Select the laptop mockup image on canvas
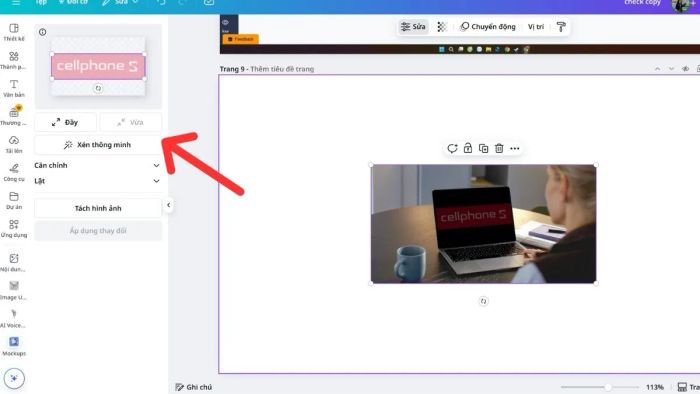 [483, 224]
